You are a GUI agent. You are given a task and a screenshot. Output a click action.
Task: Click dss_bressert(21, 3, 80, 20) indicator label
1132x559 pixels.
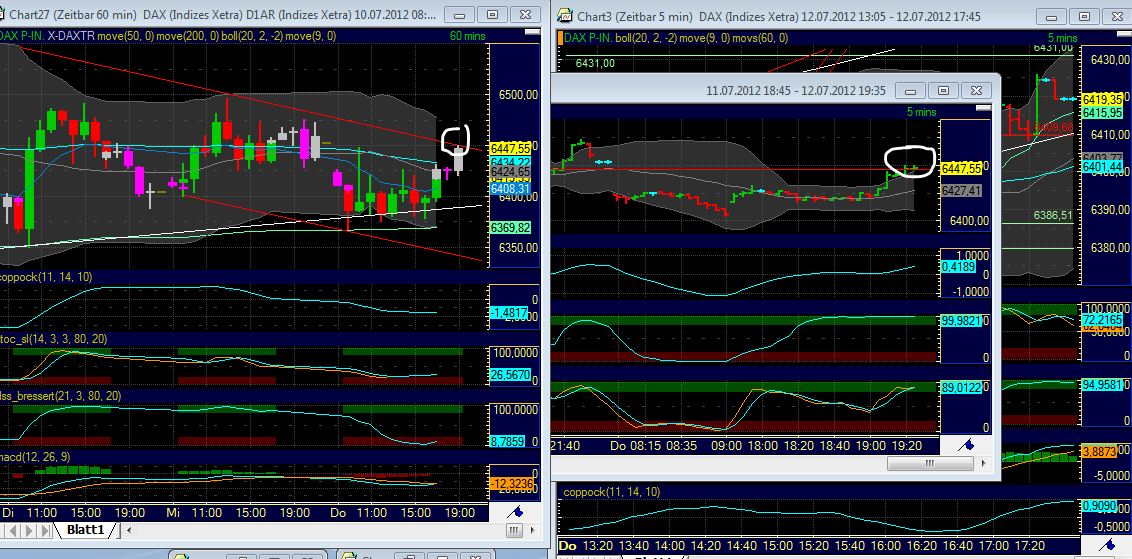pyautogui.click(x=60, y=396)
